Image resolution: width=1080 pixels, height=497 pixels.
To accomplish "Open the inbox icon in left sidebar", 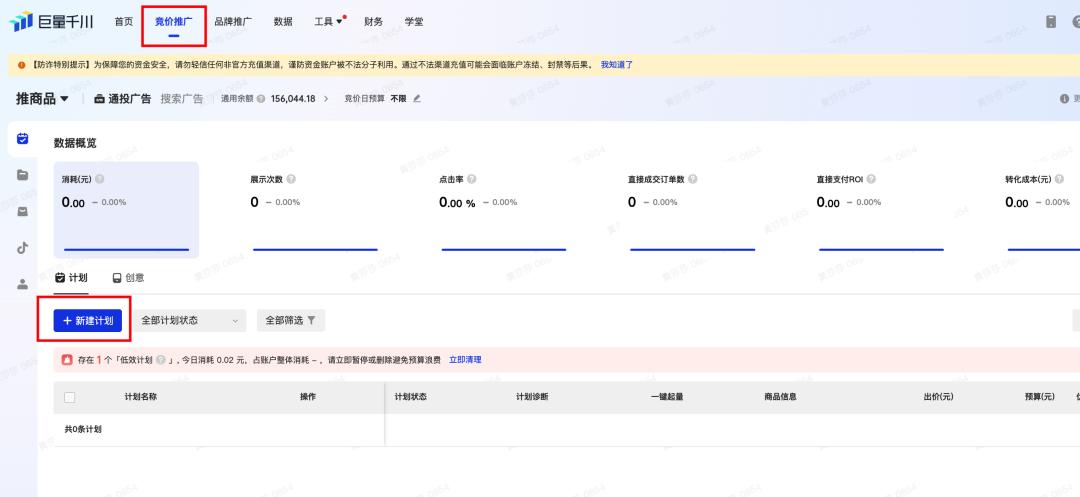I will (x=23, y=211).
